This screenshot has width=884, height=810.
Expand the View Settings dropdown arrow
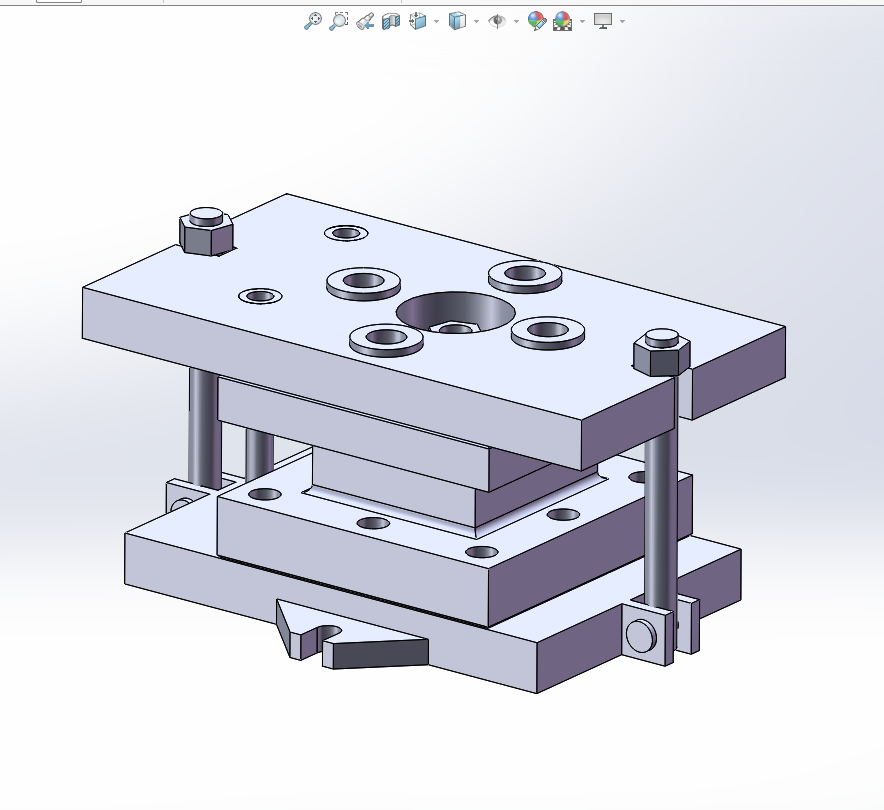pyautogui.click(x=622, y=21)
